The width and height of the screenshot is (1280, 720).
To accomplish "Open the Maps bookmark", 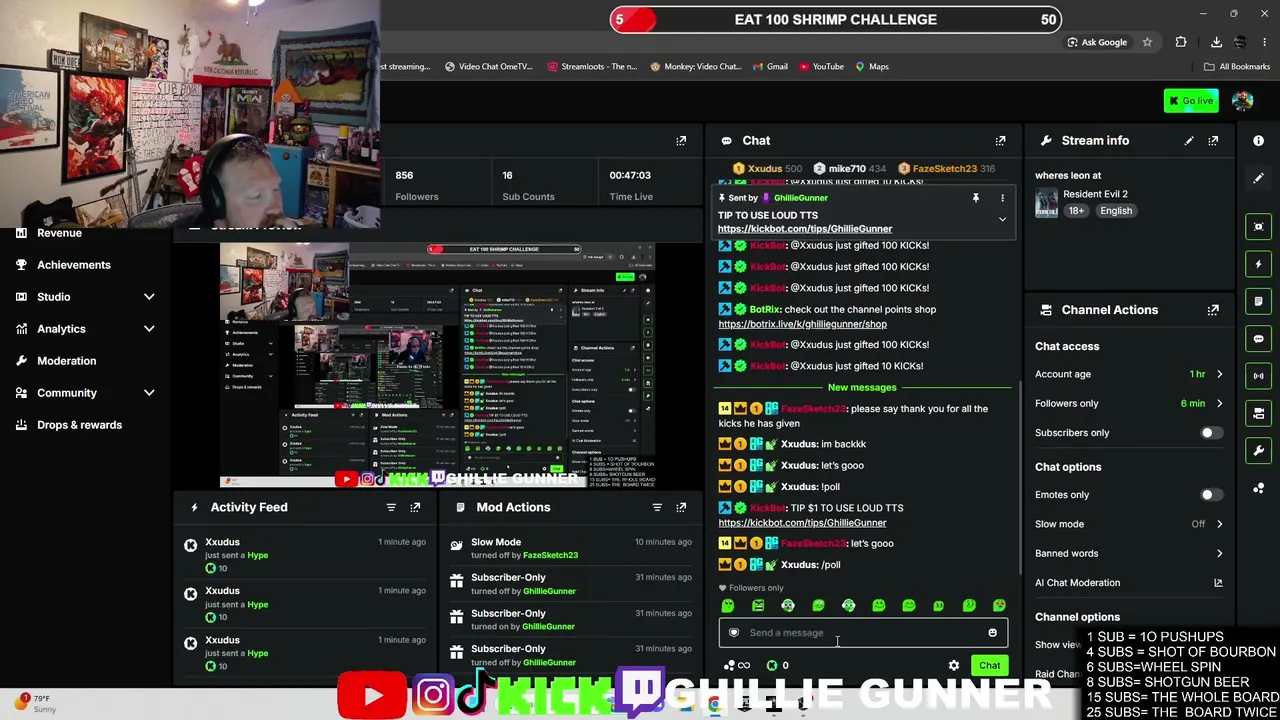I will coord(872,67).
